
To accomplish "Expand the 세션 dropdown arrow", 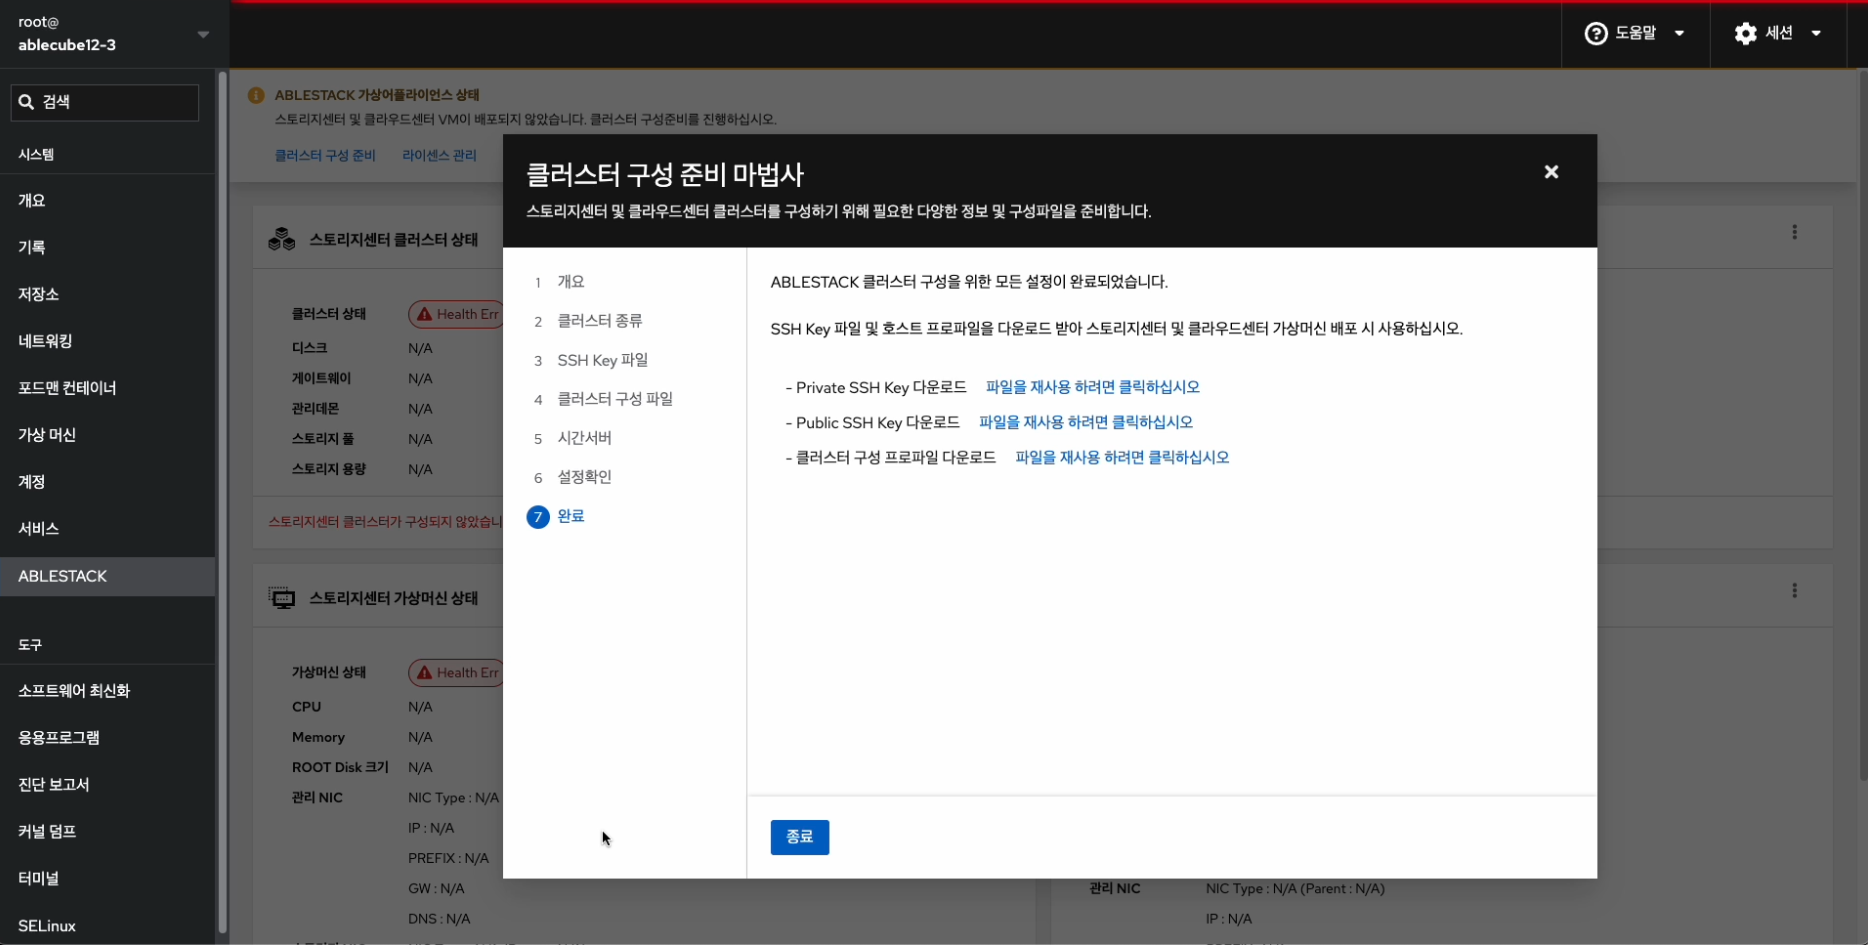I will pos(1816,34).
